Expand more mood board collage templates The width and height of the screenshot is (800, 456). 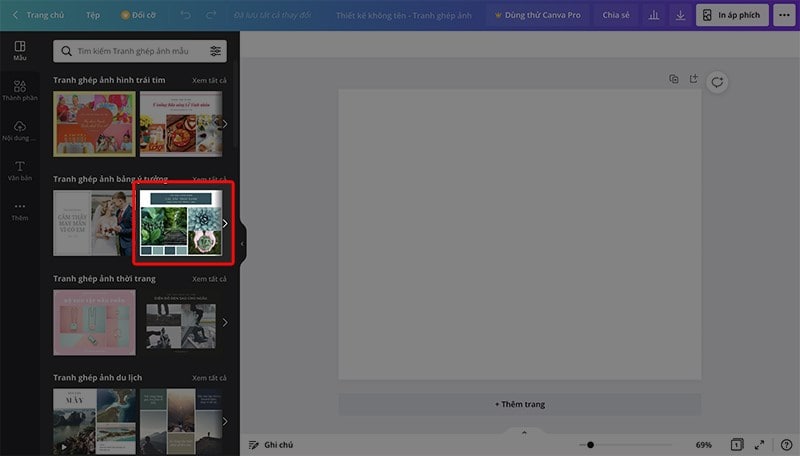pos(225,223)
